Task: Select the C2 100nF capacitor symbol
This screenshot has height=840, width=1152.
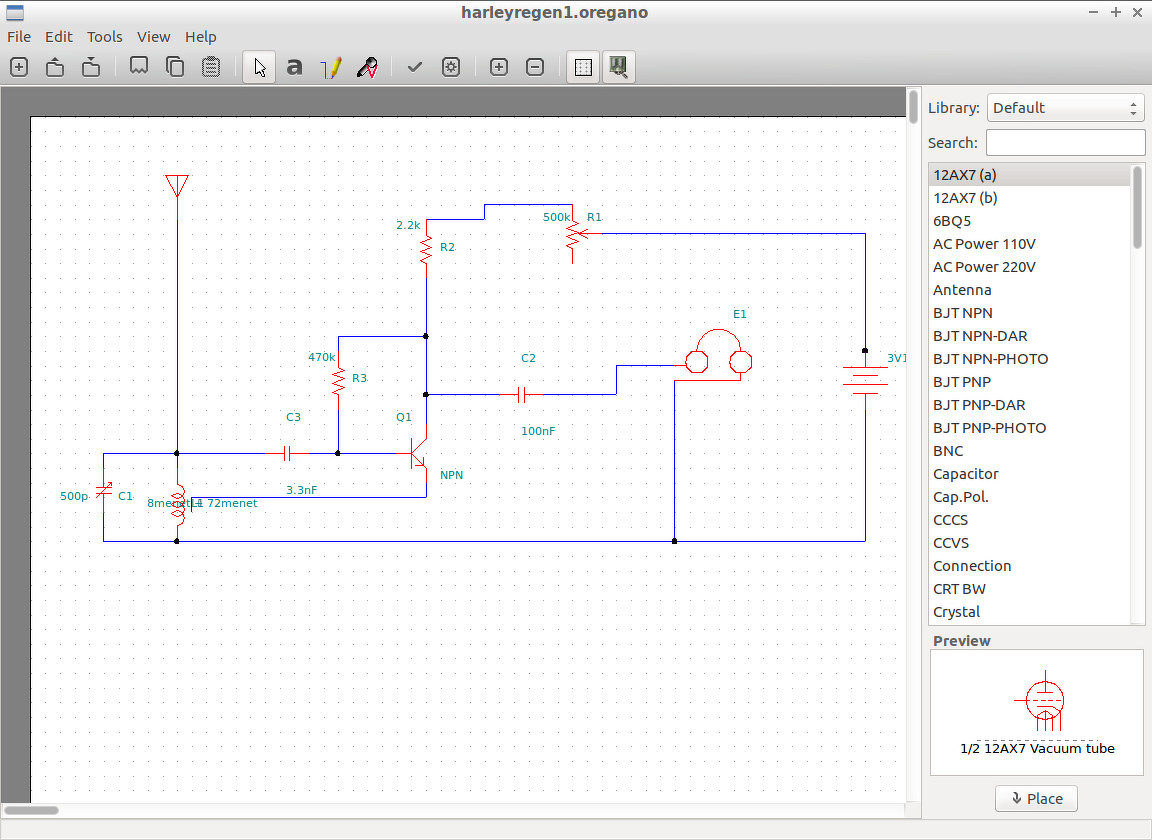Action: click(x=522, y=395)
